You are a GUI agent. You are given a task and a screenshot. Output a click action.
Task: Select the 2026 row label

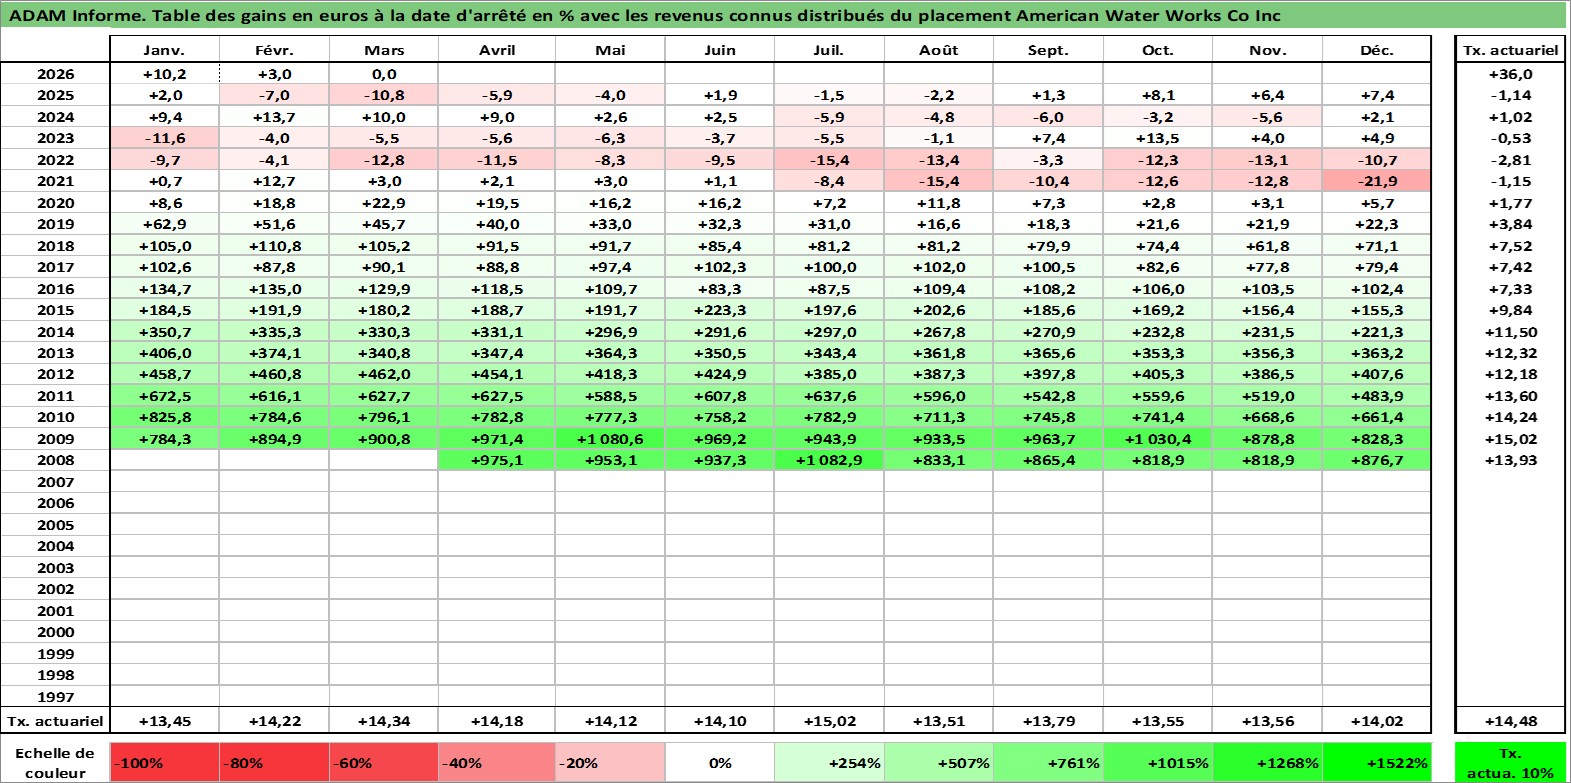tap(55, 74)
